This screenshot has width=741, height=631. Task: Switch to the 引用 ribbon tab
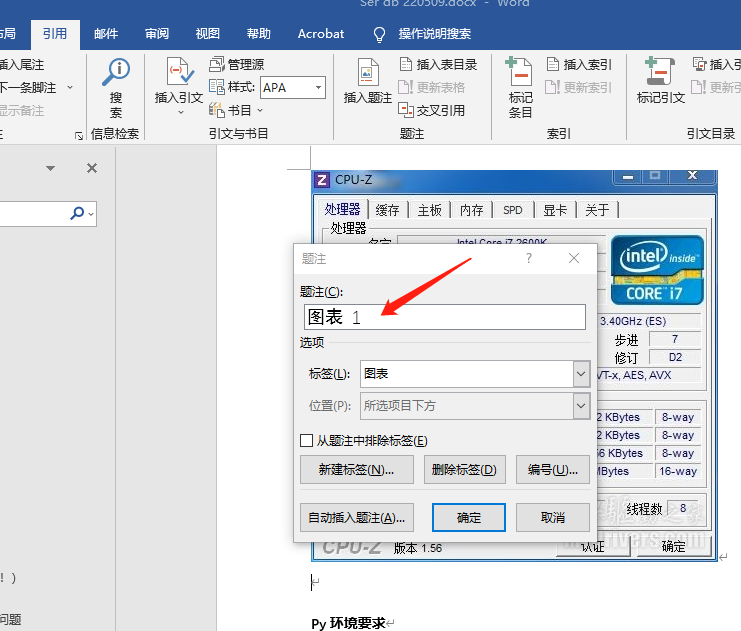(x=55, y=34)
